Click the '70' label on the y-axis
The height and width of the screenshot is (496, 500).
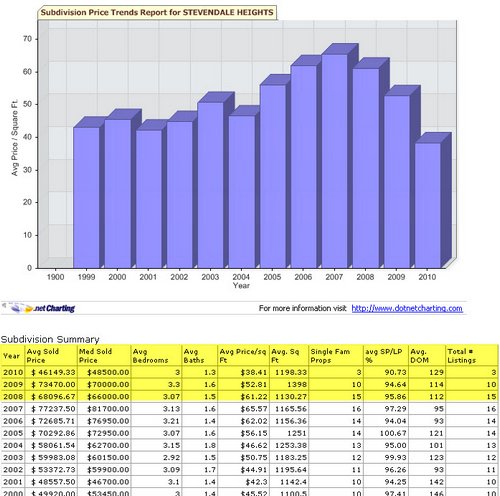point(27,39)
